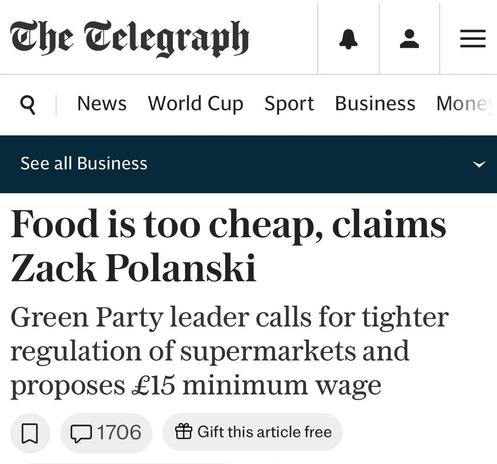The height and width of the screenshot is (464, 497).
Task: Click the search magnifier icon
Action: click(x=28, y=105)
